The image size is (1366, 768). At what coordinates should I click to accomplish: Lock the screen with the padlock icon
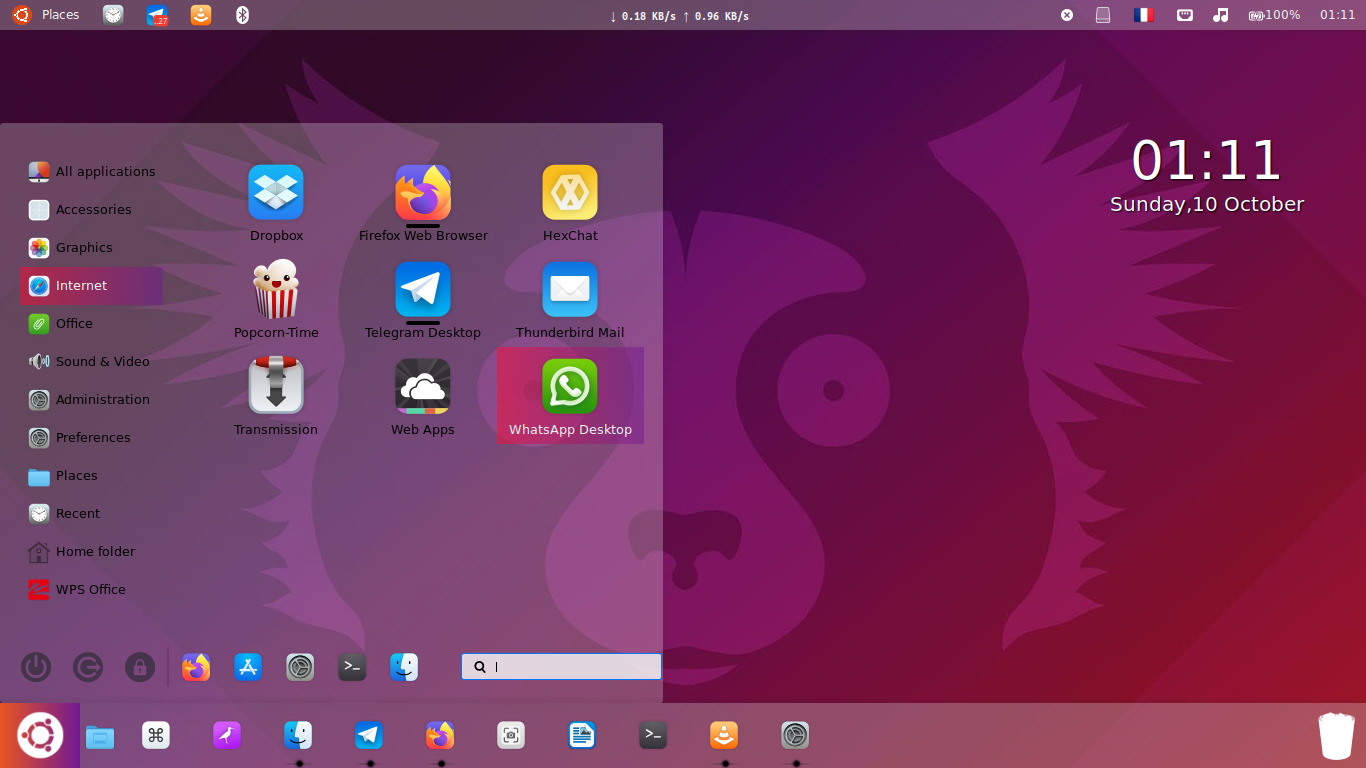(140, 667)
